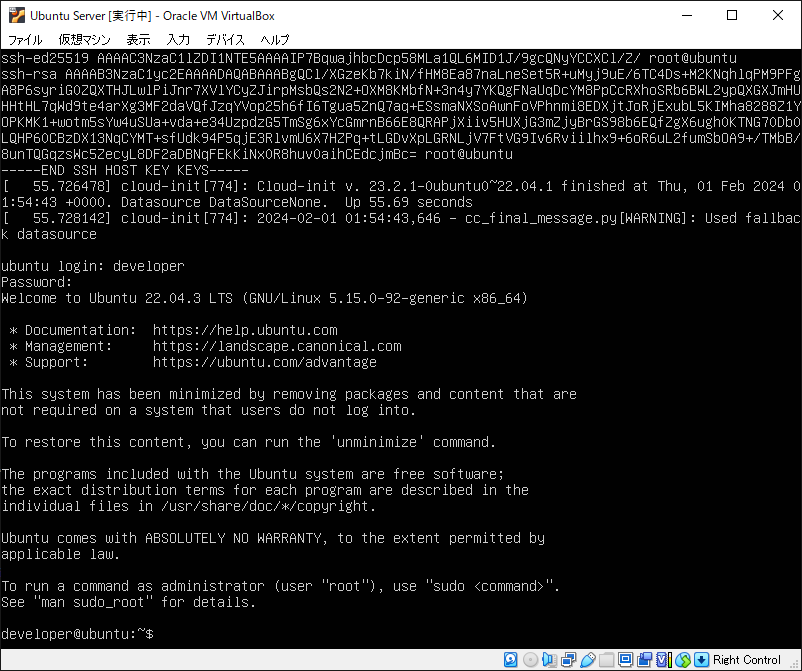This screenshot has width=802, height=671.
Task: Click the developer@ubuntu:~$ shell prompt
Action: (x=77, y=634)
